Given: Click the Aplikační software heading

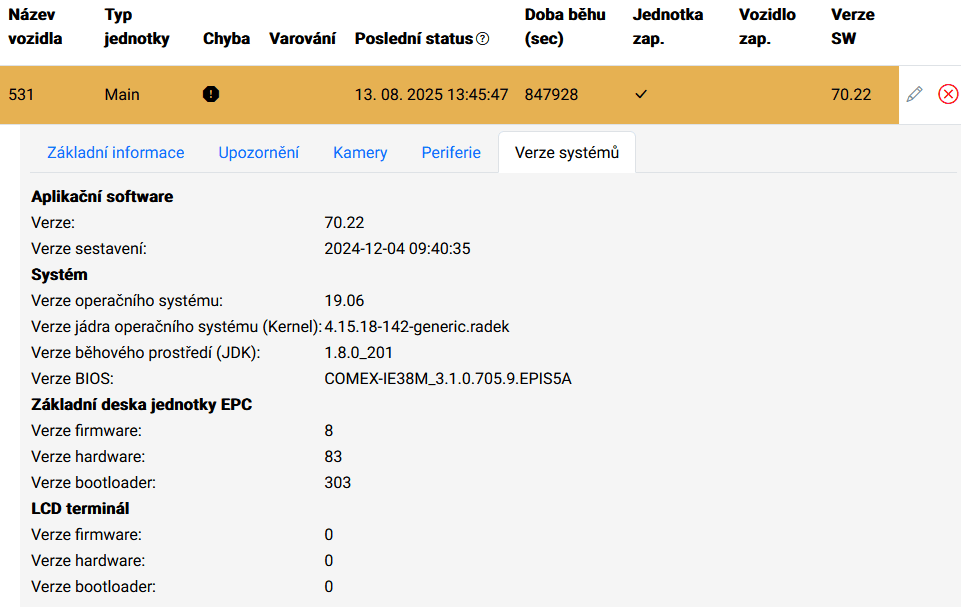Looking at the screenshot, I should click(x=102, y=197).
